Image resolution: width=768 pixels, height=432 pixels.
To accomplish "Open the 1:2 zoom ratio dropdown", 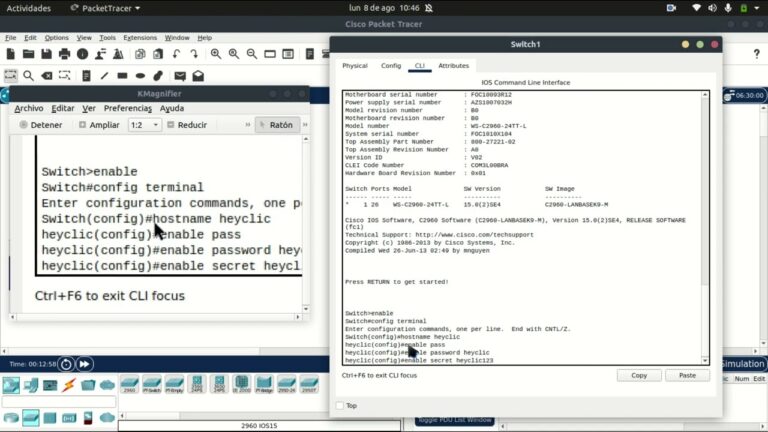I will click(144, 125).
